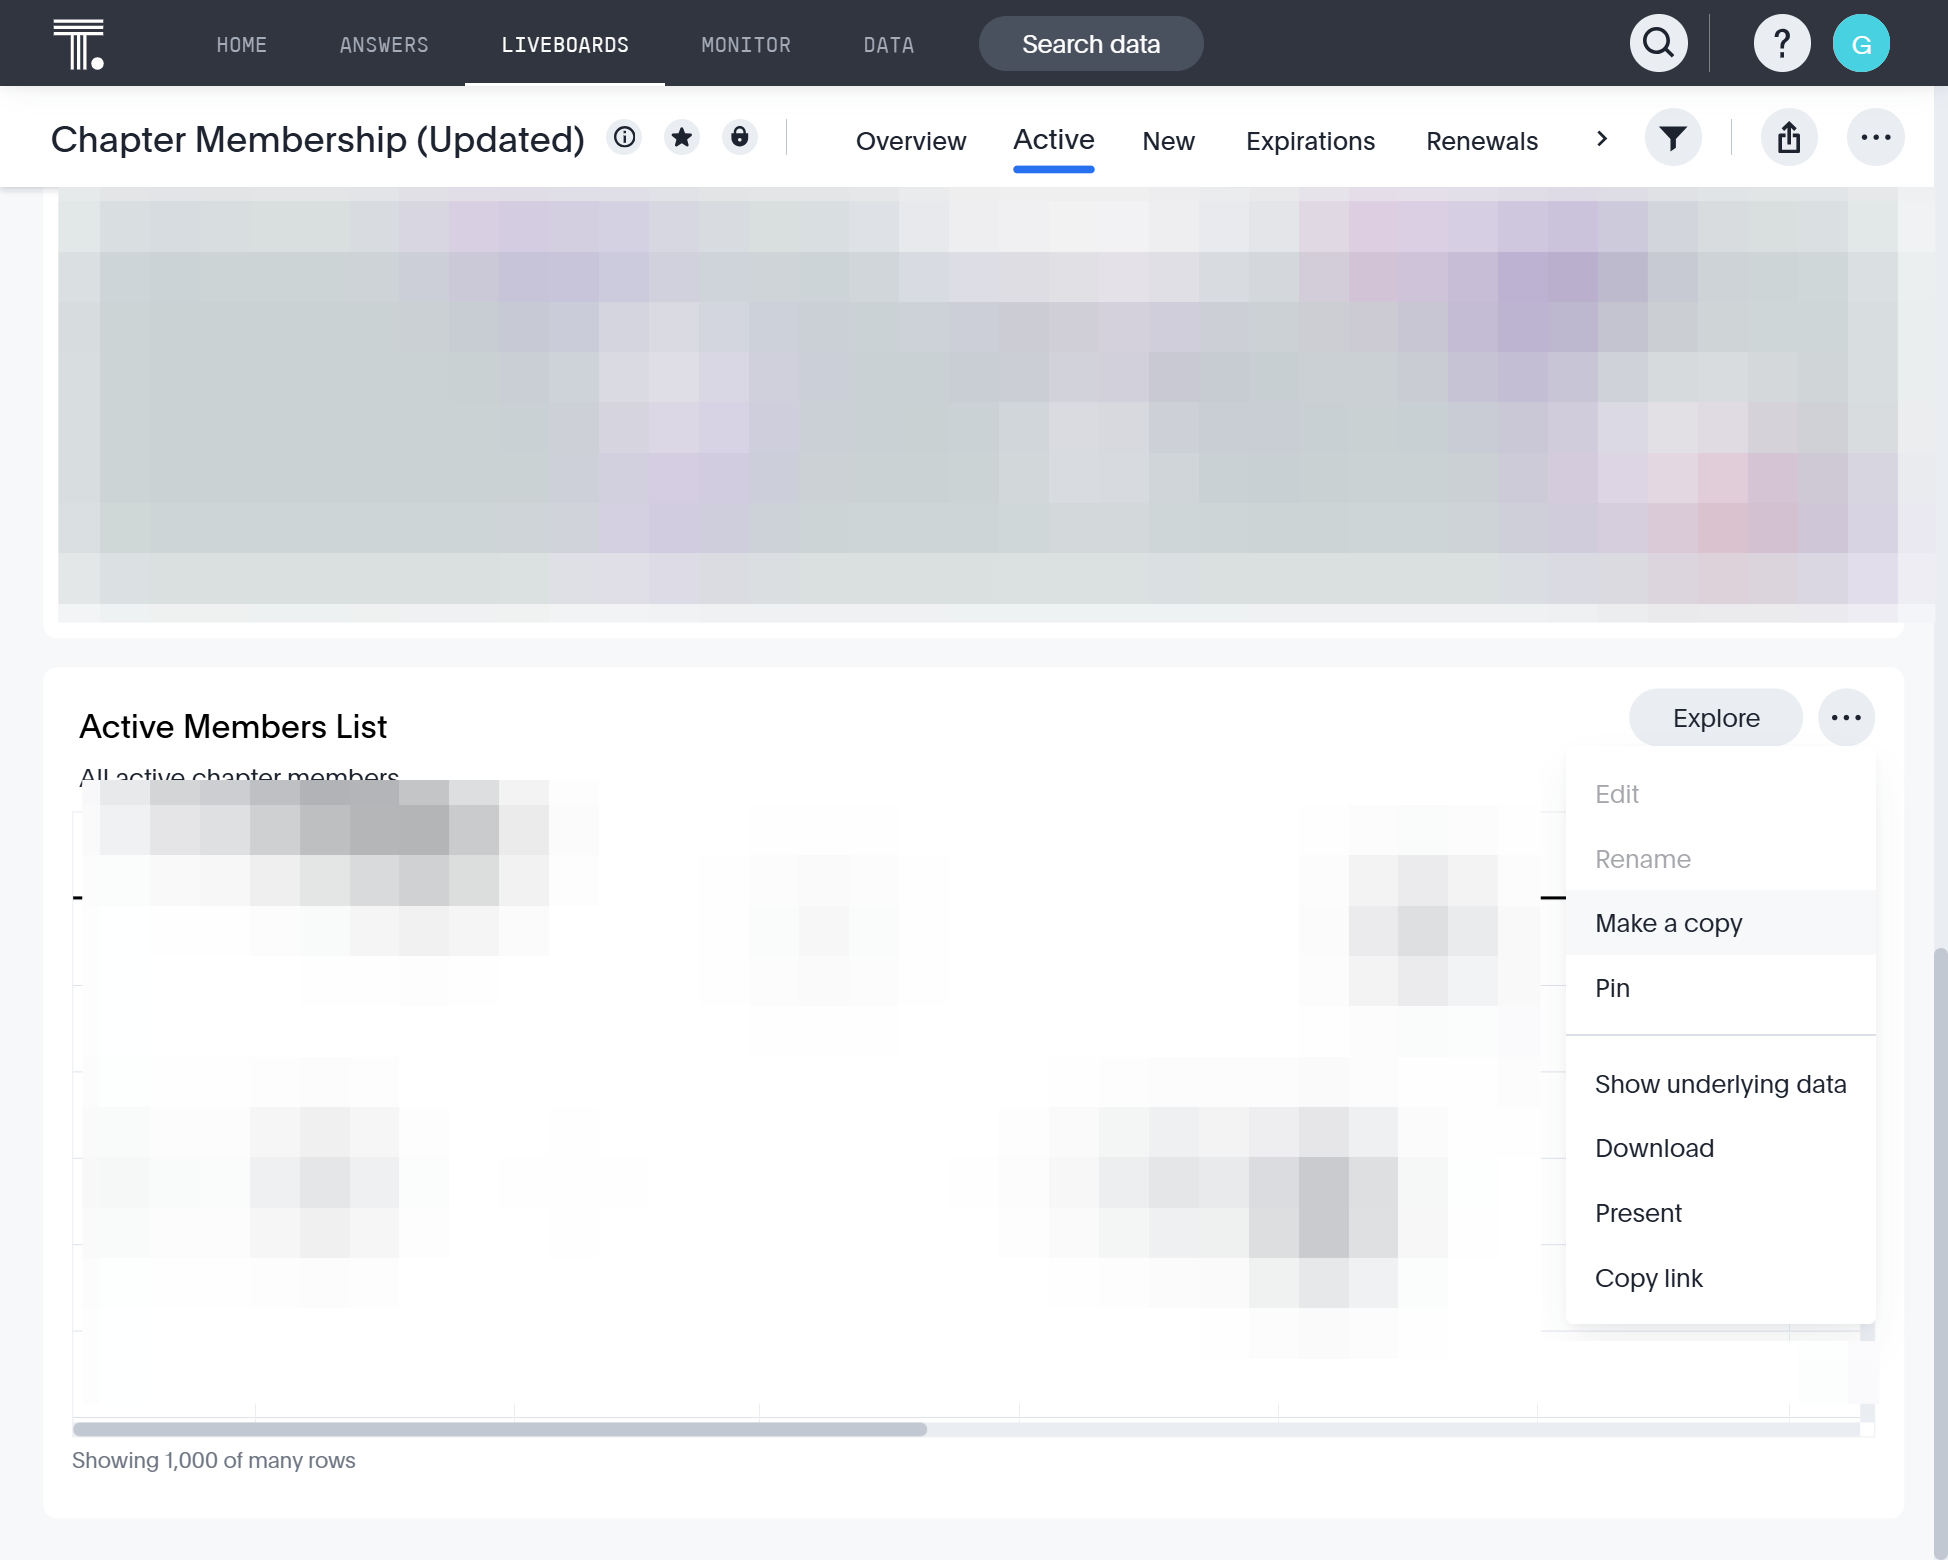Select Edit in the context menu
This screenshot has height=1560, width=1948.
point(1721,794)
